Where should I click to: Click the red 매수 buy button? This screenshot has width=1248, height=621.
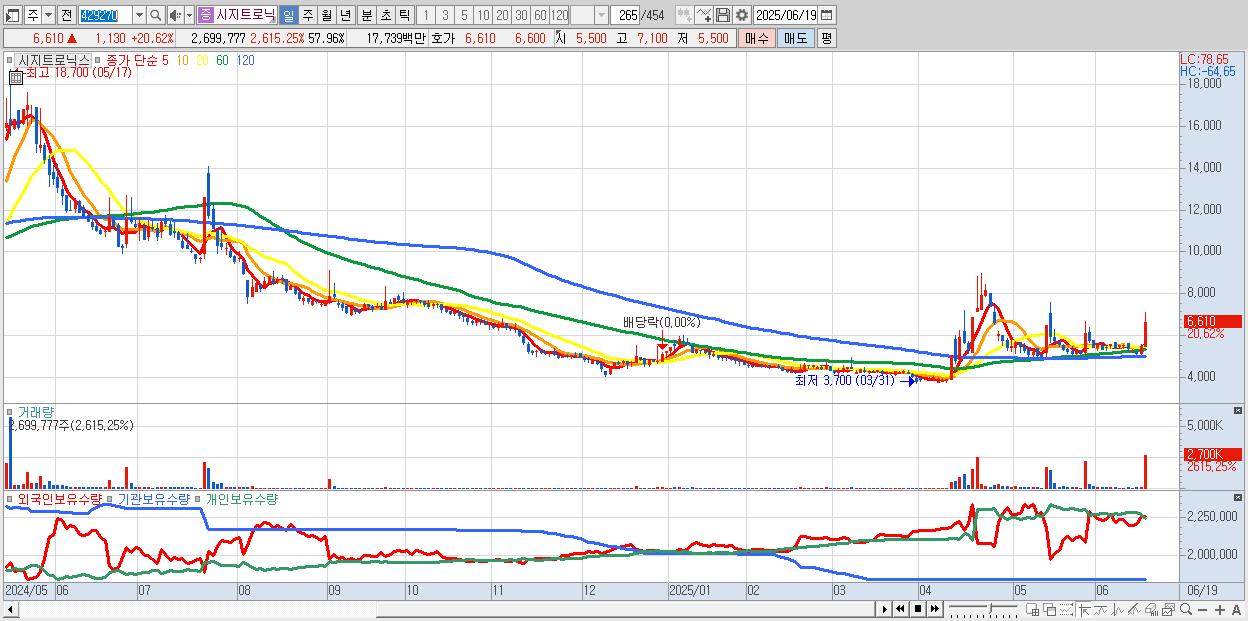click(756, 38)
